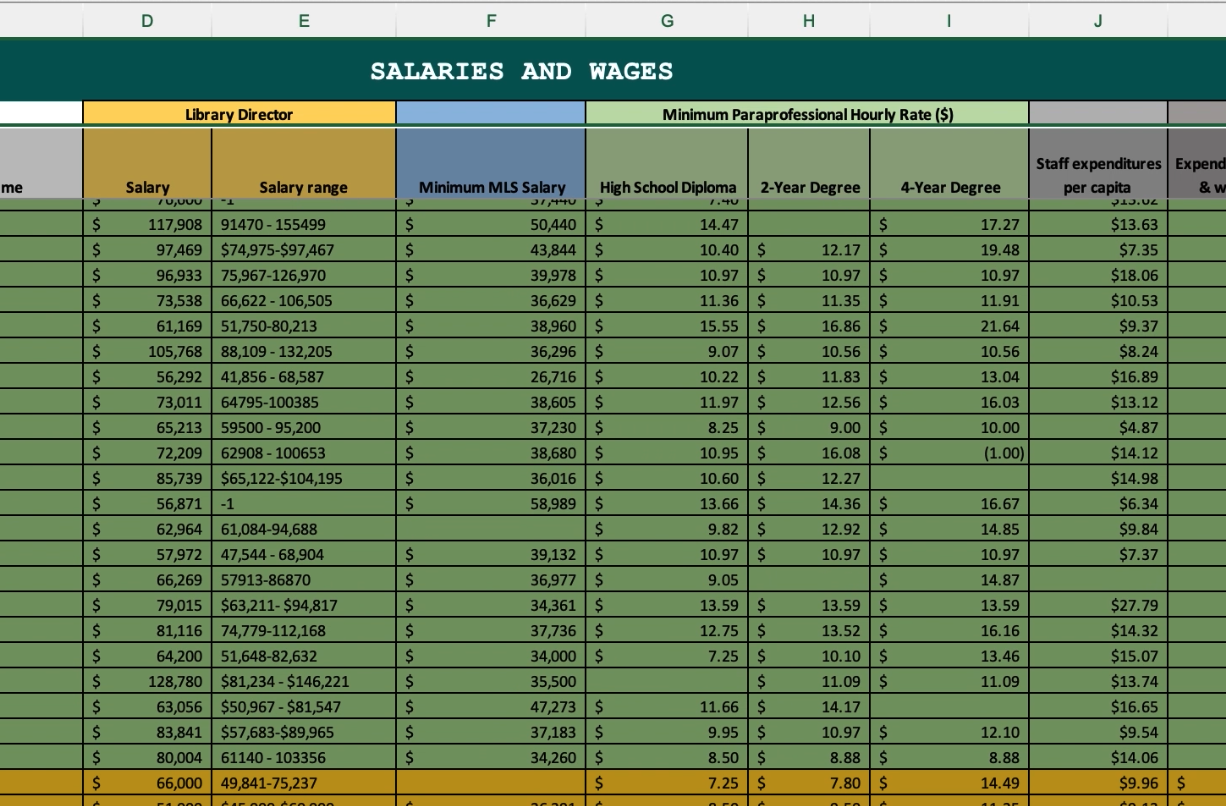Select salary cell 96,933
The width and height of the screenshot is (1226, 806).
click(x=147, y=275)
